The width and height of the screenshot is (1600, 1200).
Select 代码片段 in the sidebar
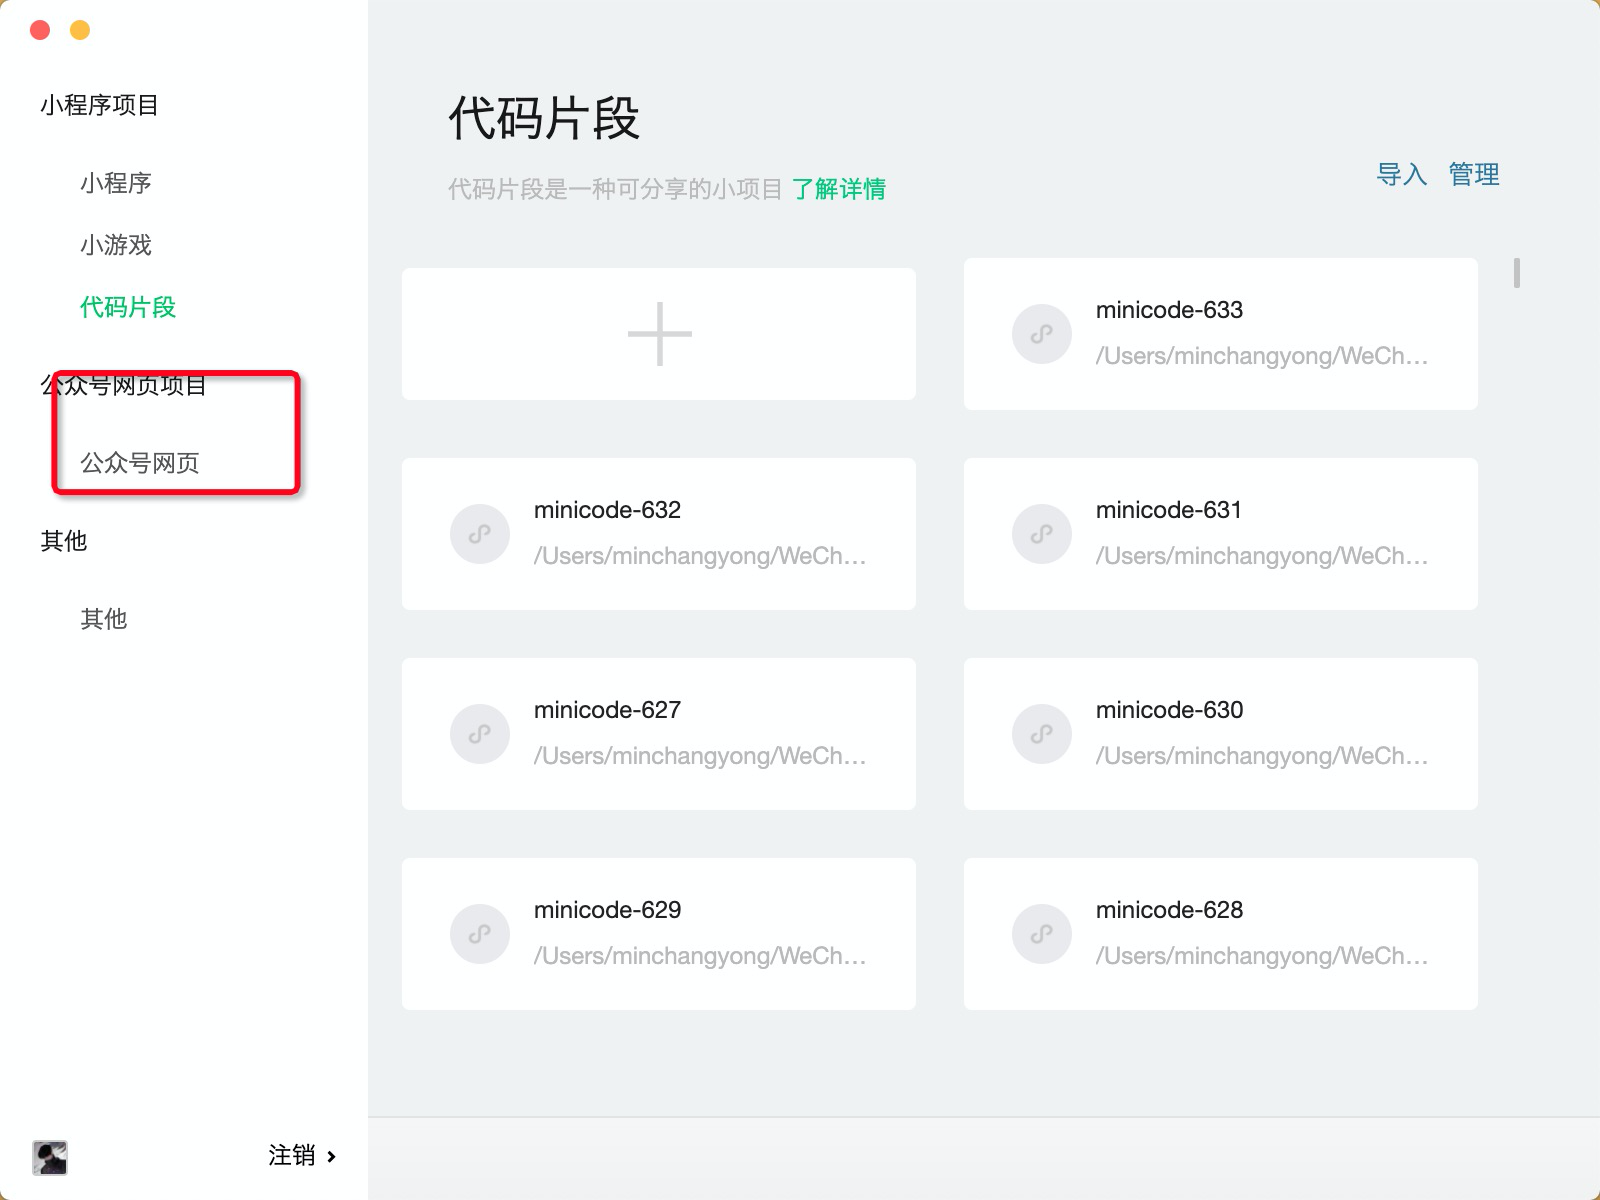[x=128, y=307]
